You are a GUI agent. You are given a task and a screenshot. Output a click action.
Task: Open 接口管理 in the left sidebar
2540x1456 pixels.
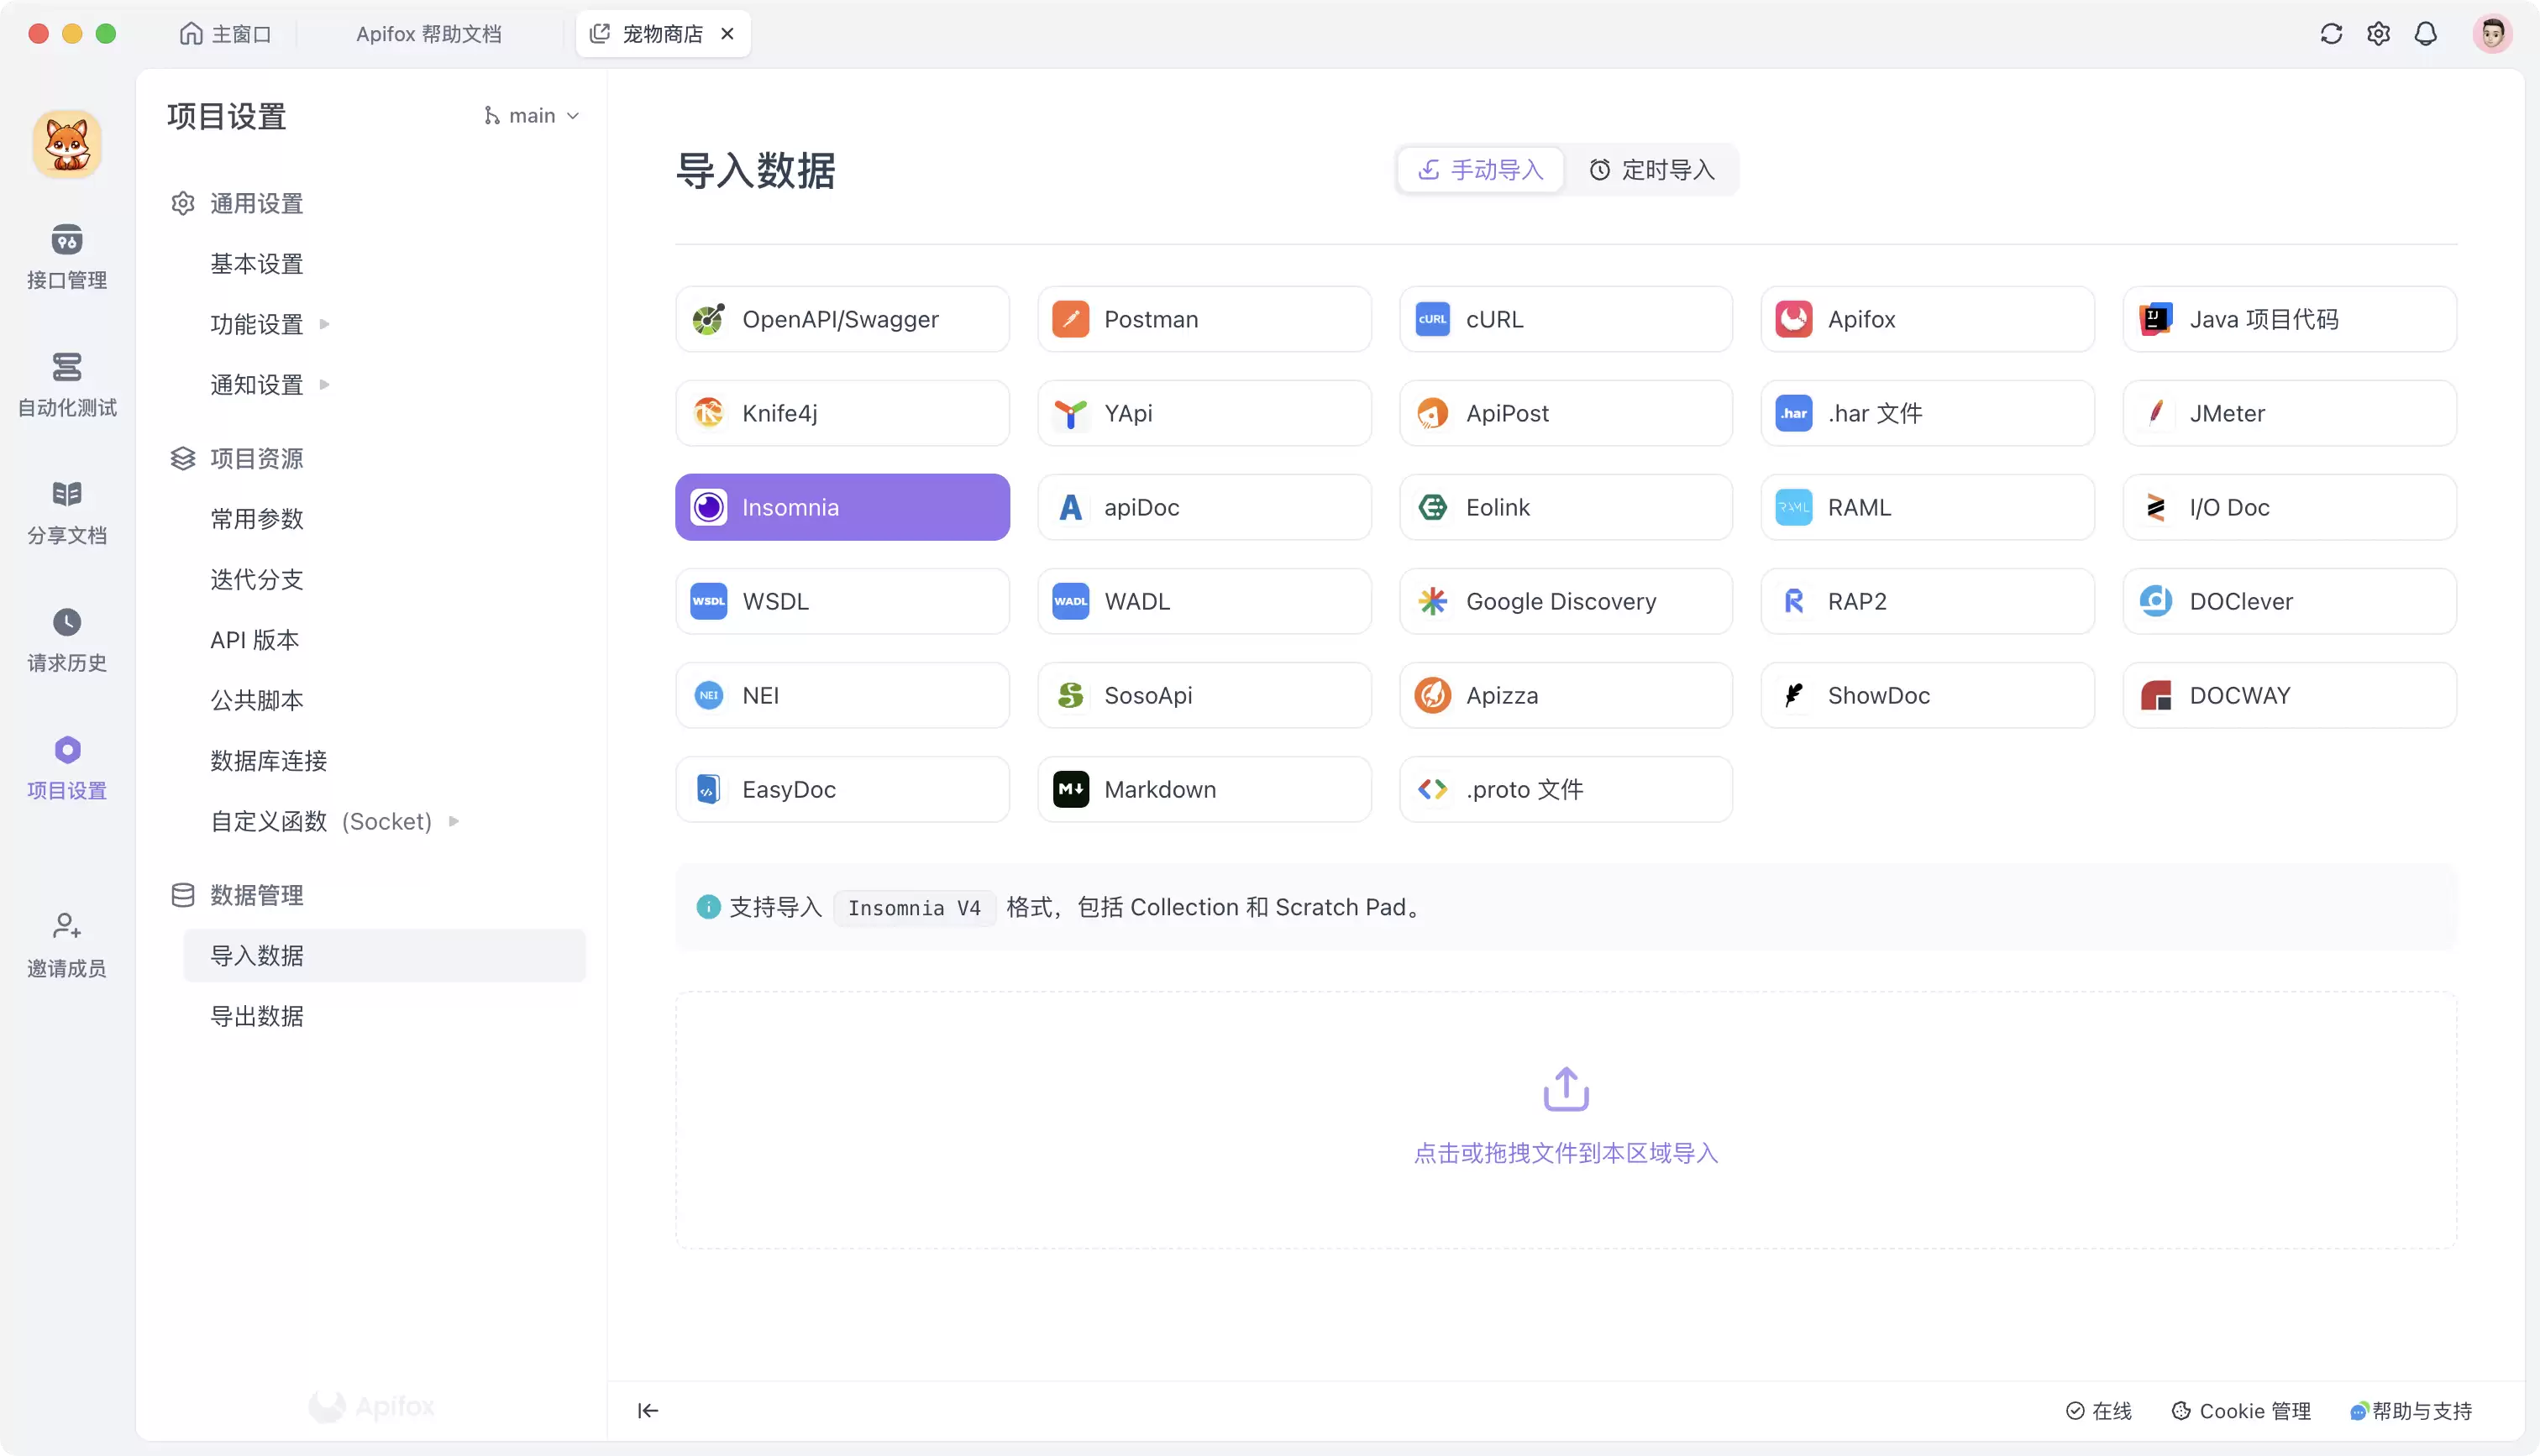[66, 257]
